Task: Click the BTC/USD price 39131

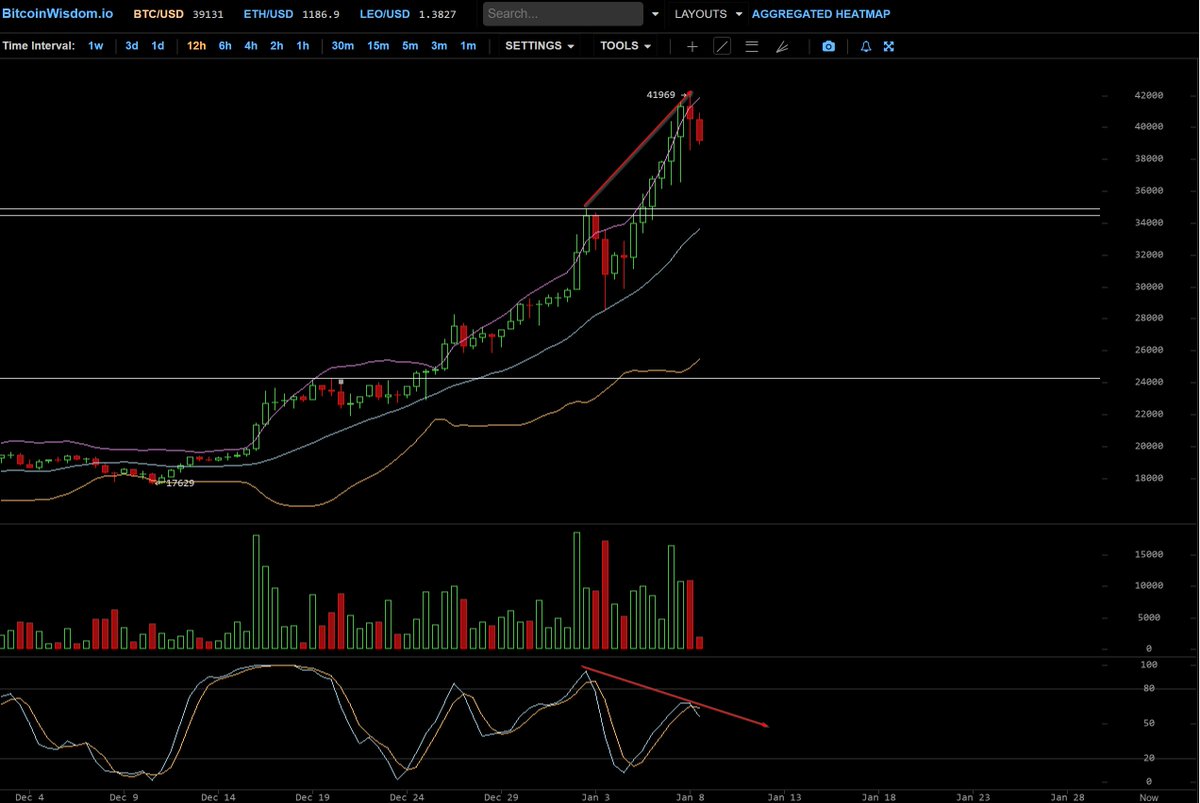Action: pyautogui.click(x=209, y=14)
